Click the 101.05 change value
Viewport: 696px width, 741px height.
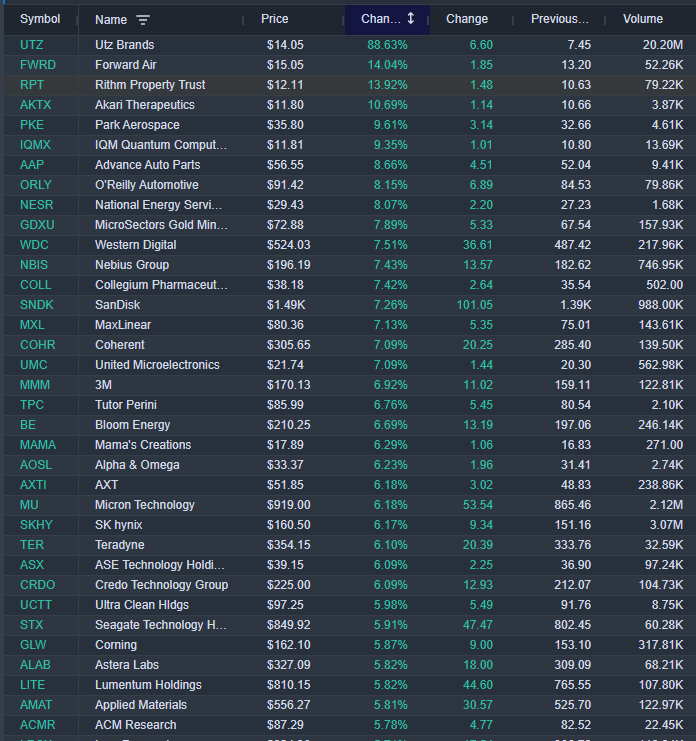click(x=474, y=305)
